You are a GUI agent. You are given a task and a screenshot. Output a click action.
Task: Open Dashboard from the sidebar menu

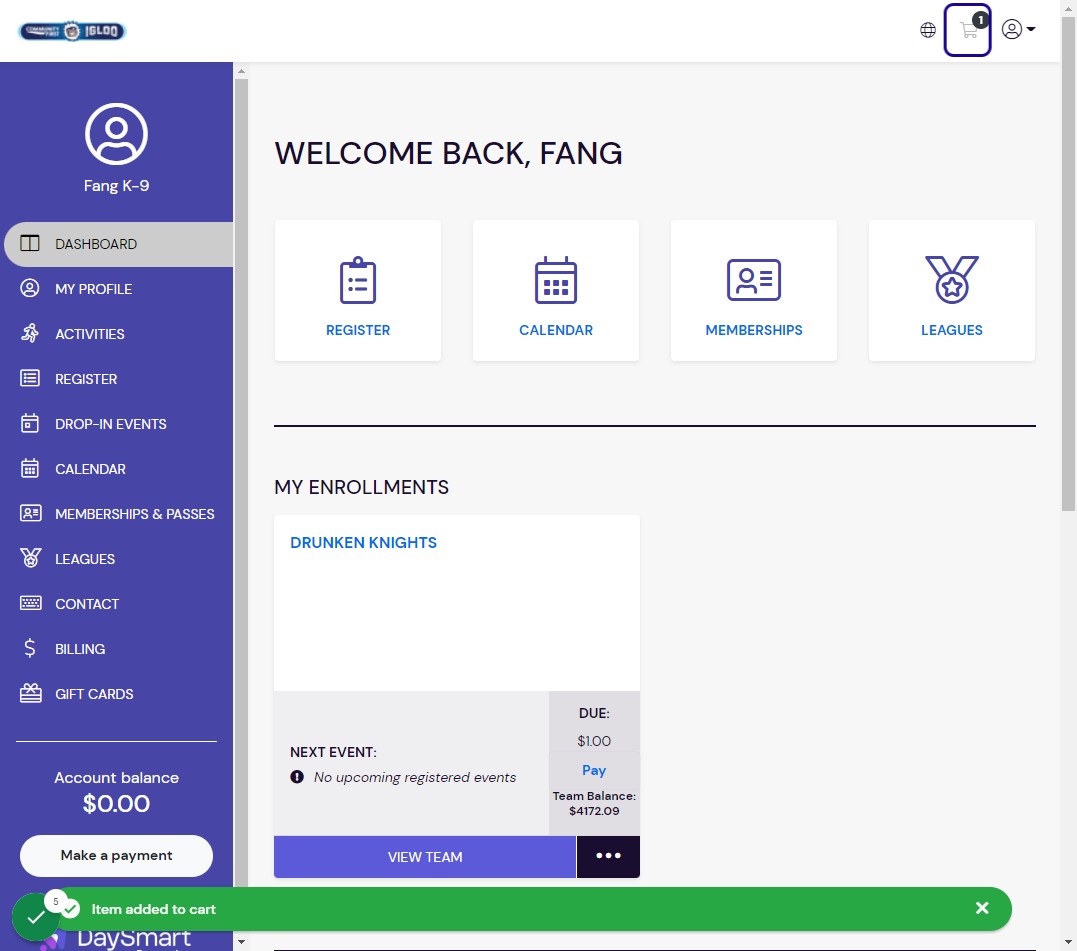(119, 244)
